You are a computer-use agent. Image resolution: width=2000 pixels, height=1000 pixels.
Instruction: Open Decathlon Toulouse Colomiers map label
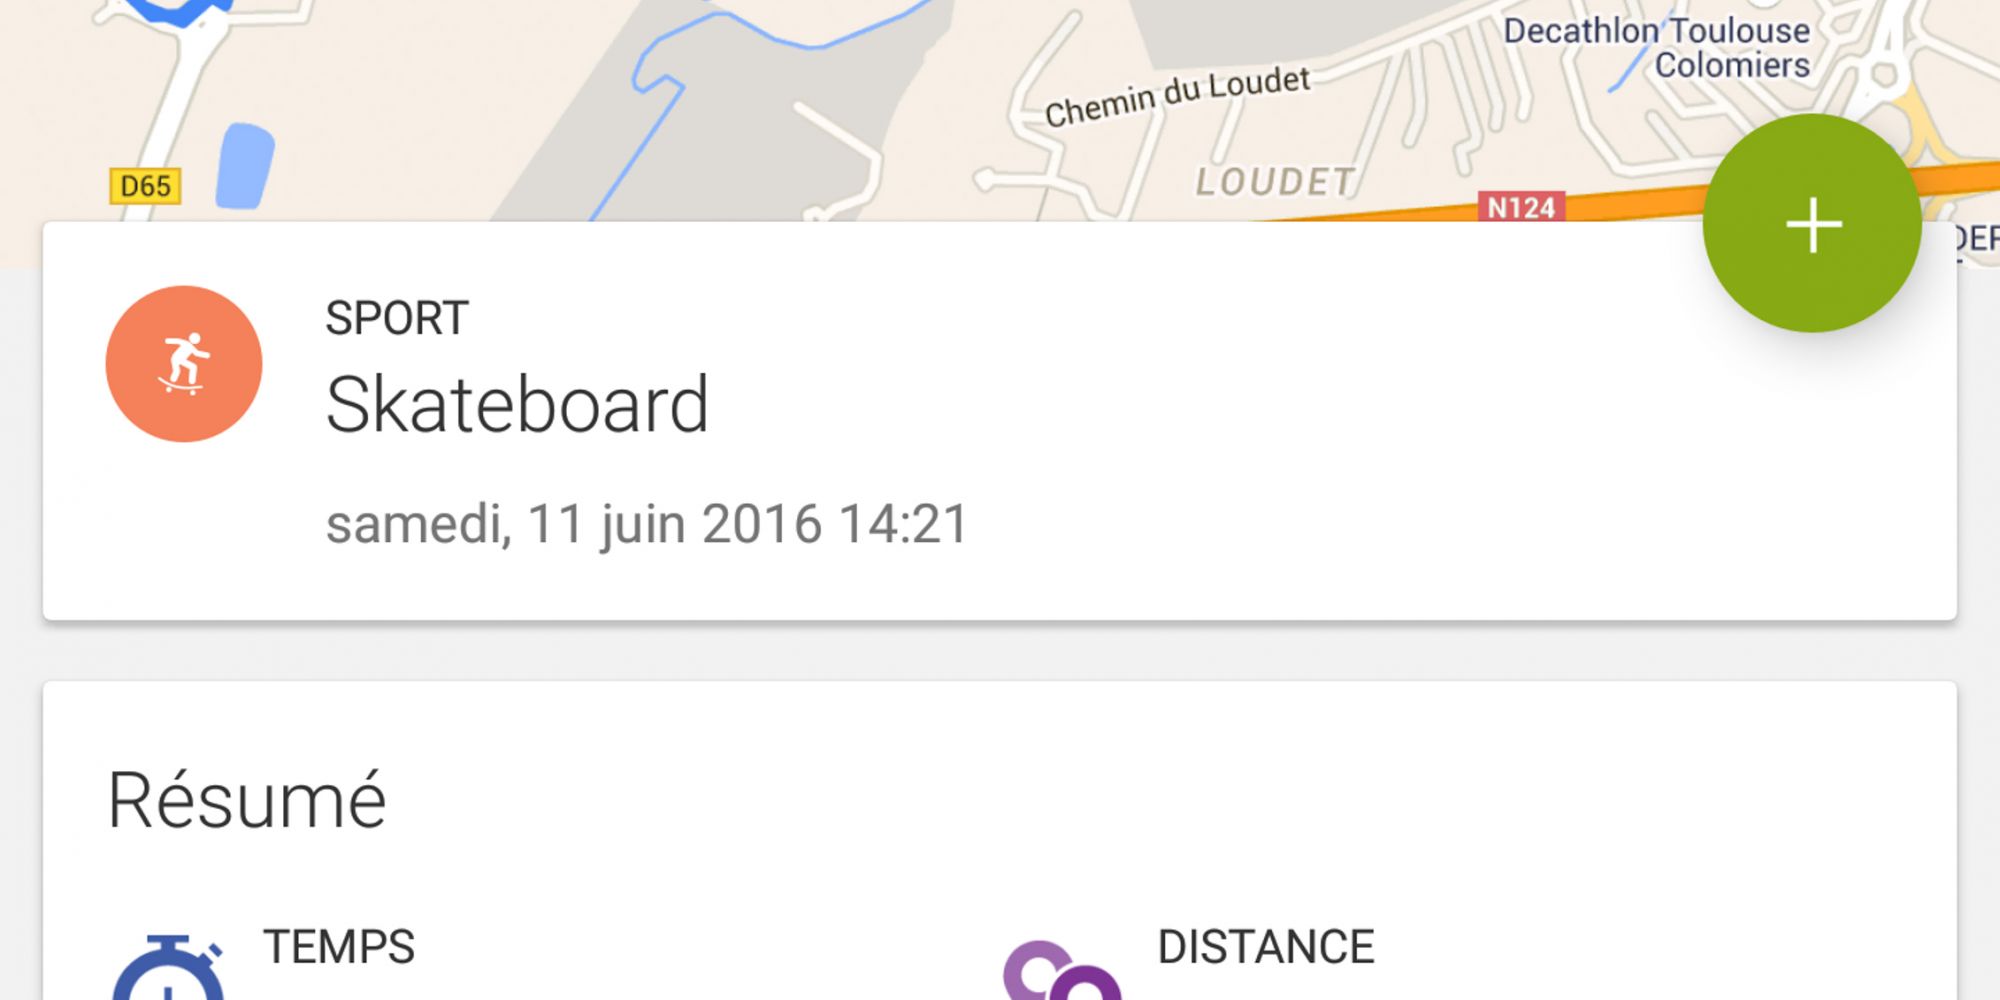tap(1657, 47)
